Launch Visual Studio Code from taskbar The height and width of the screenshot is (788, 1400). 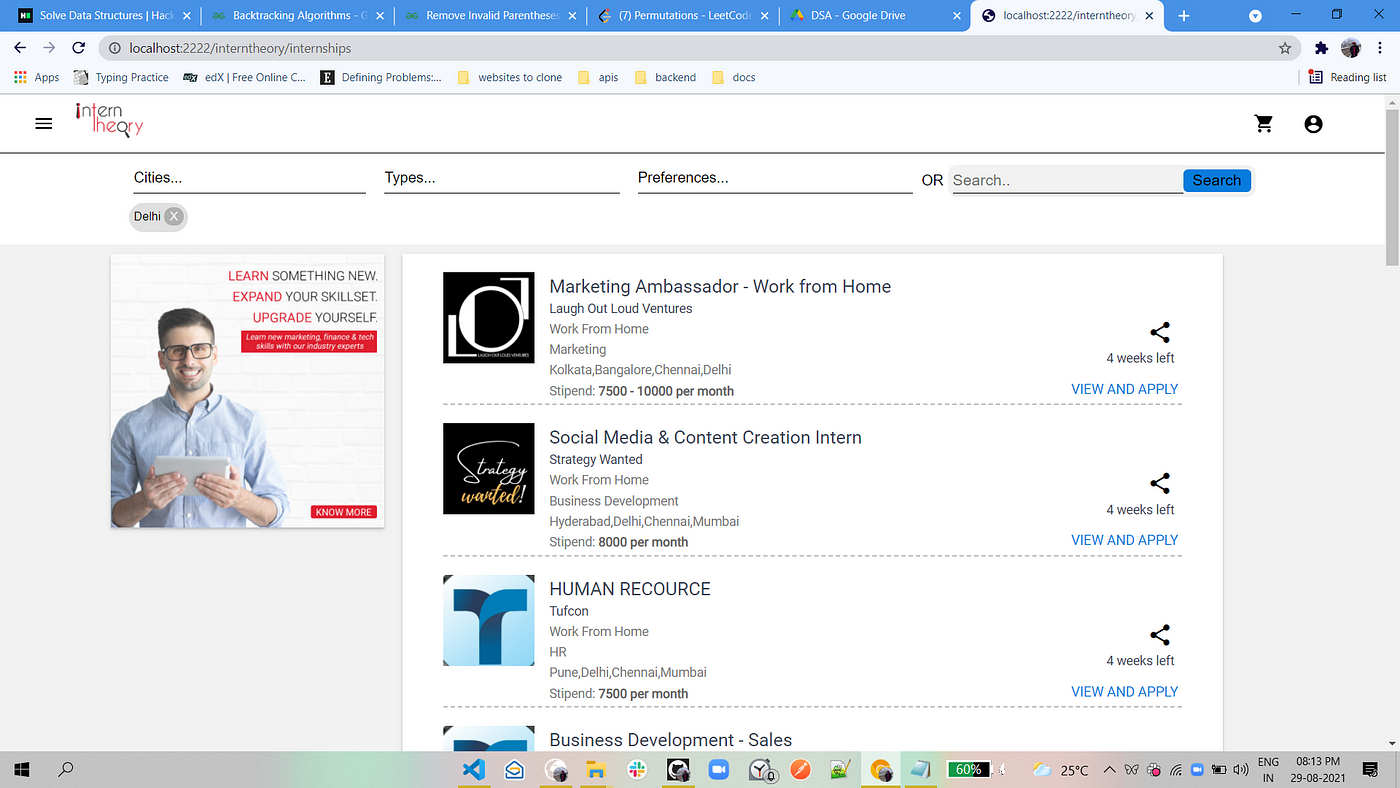[x=473, y=769]
